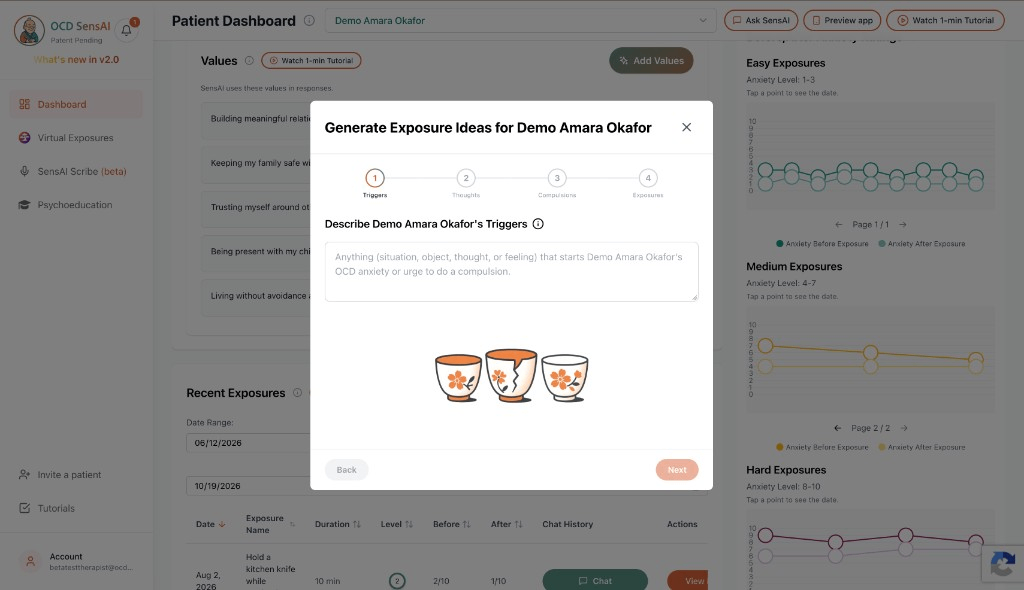The width and height of the screenshot is (1024, 590).
Task: Open the Account menu in sidebar
Action: click(76, 561)
